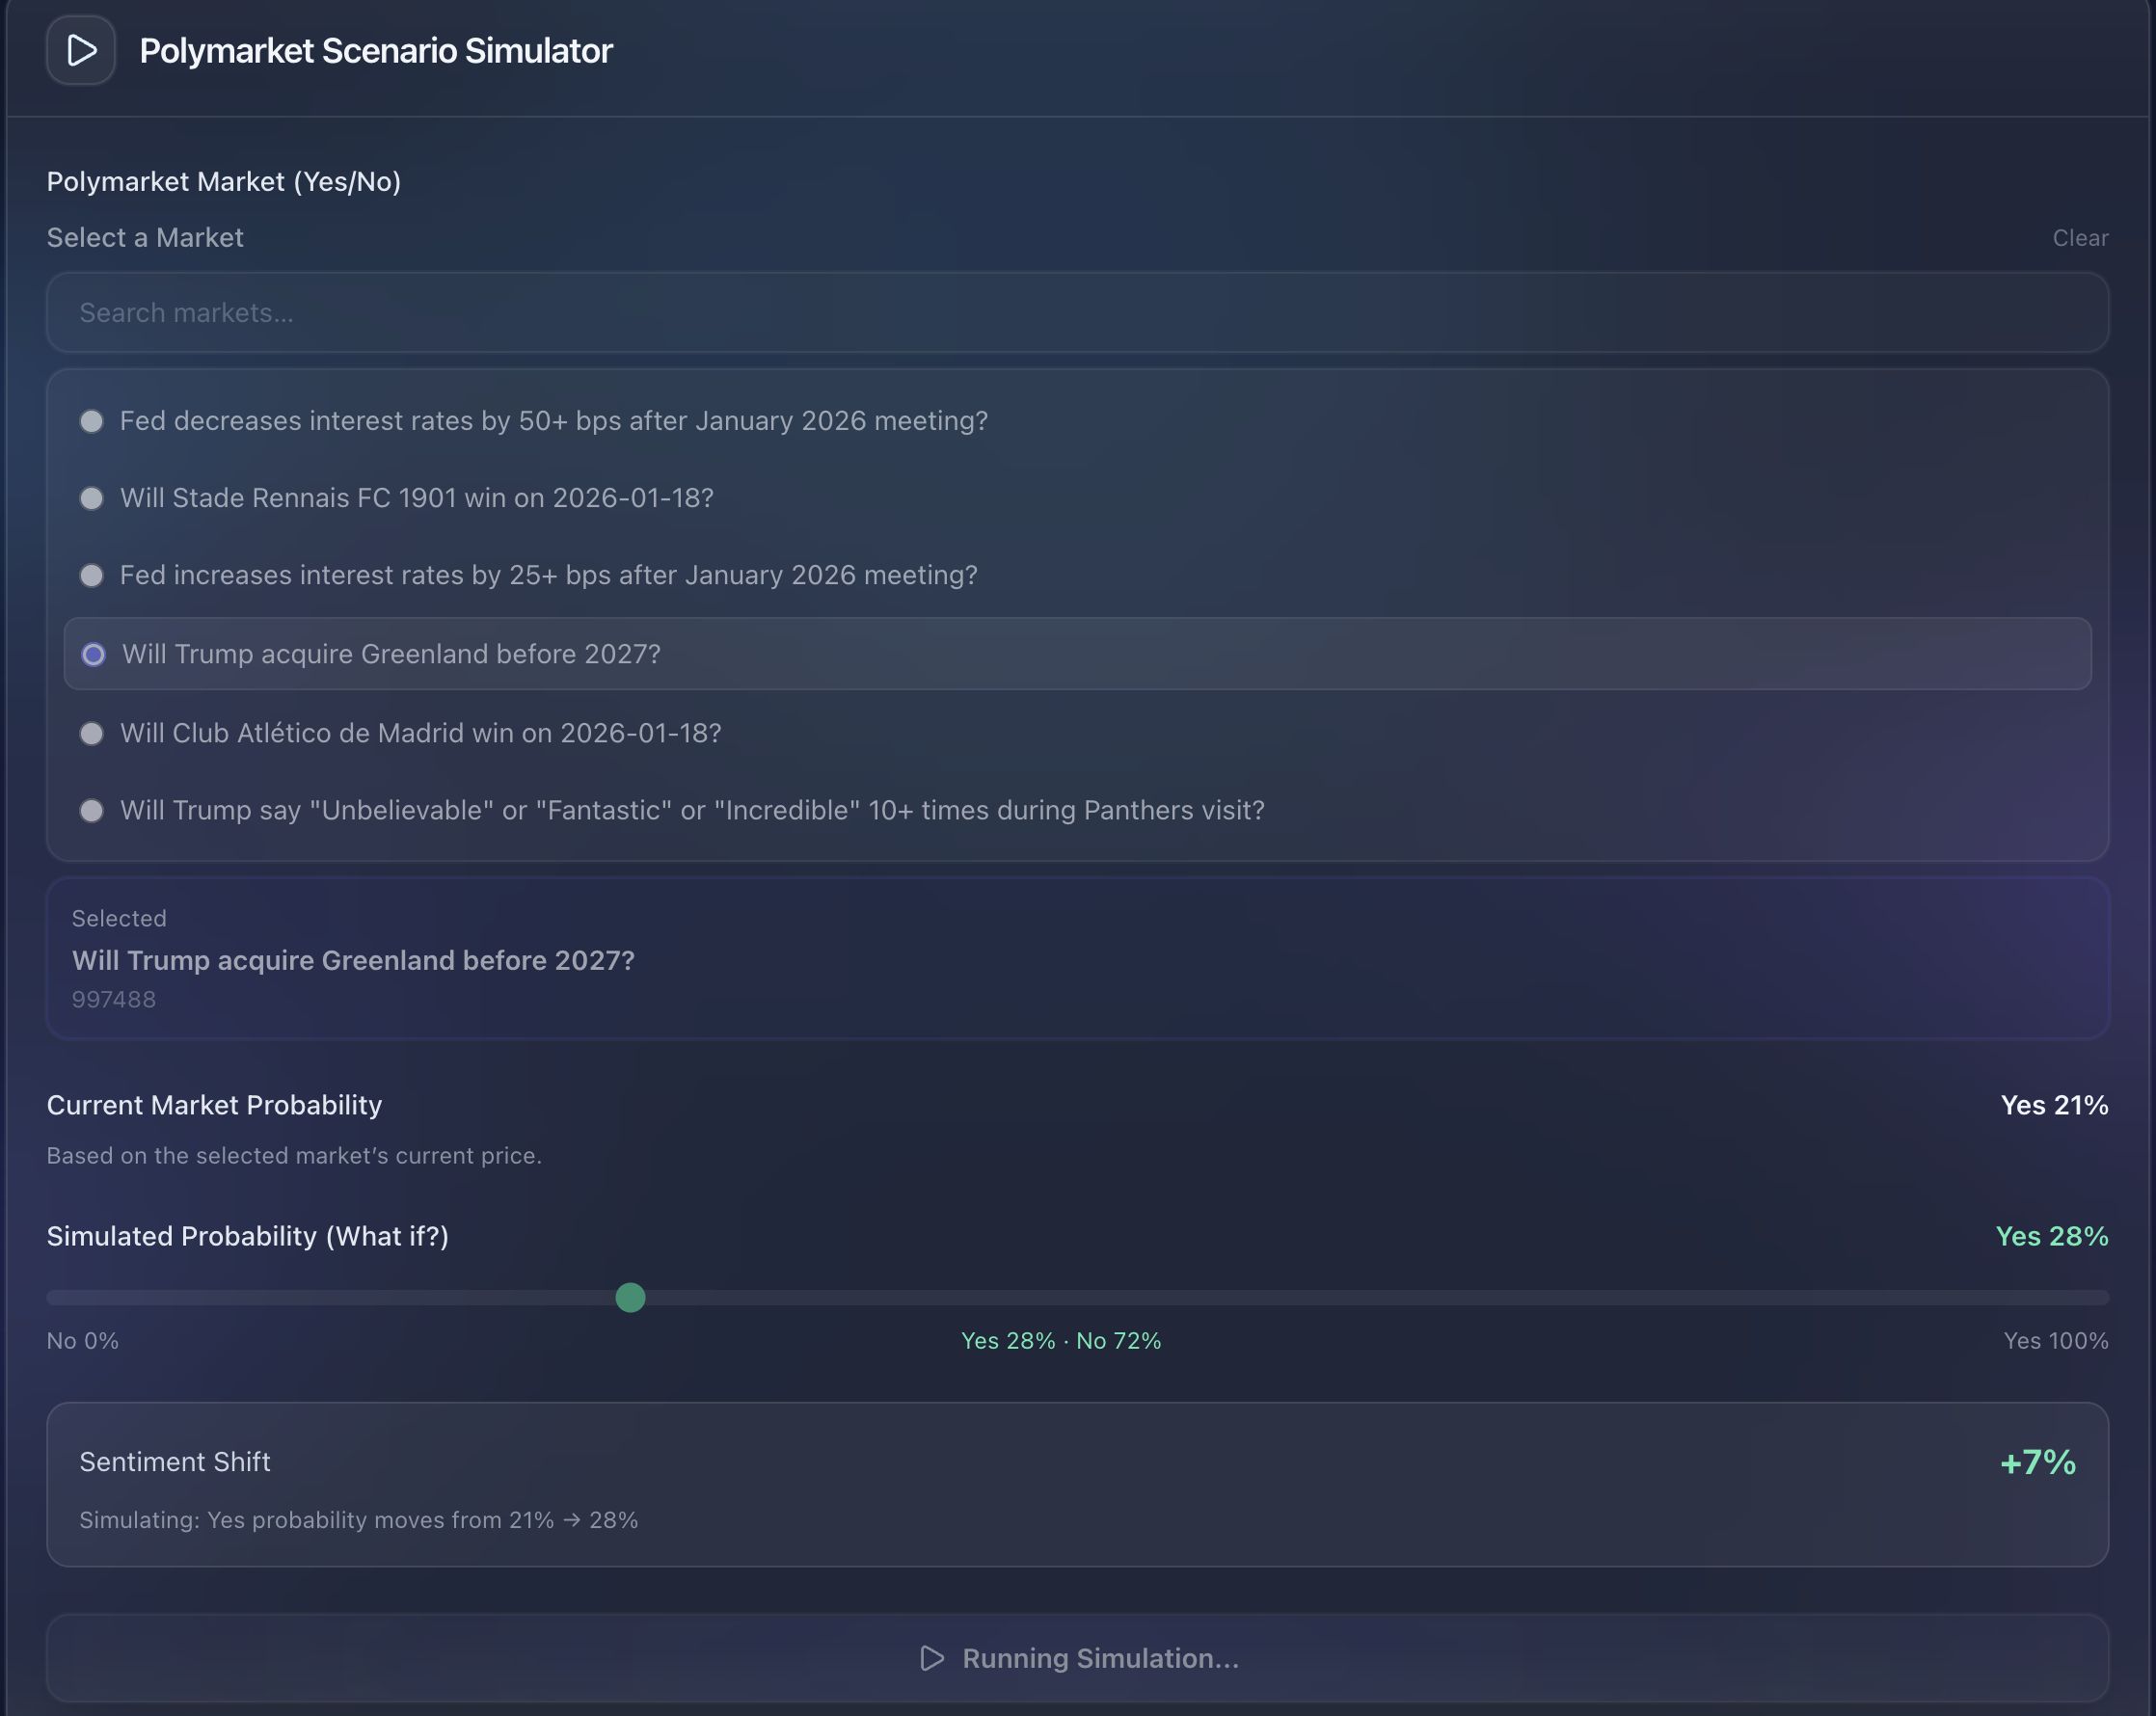Select the Trump Panthers visit radio button
The image size is (2156, 1716).
(x=91, y=810)
